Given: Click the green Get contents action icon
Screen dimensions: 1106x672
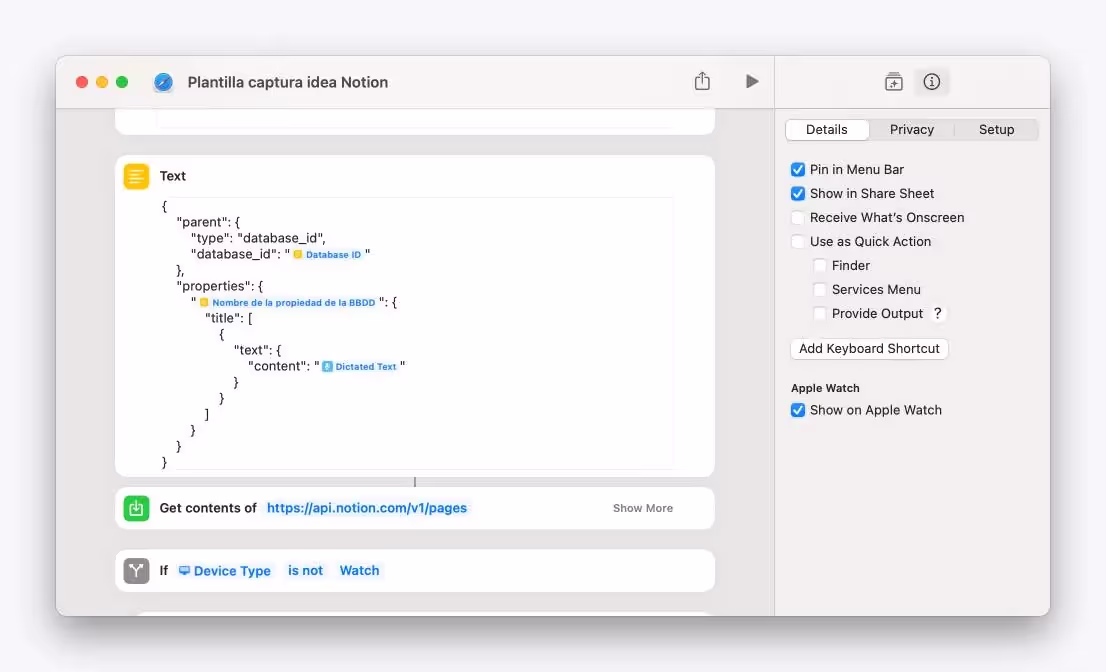Looking at the screenshot, I should coord(136,508).
